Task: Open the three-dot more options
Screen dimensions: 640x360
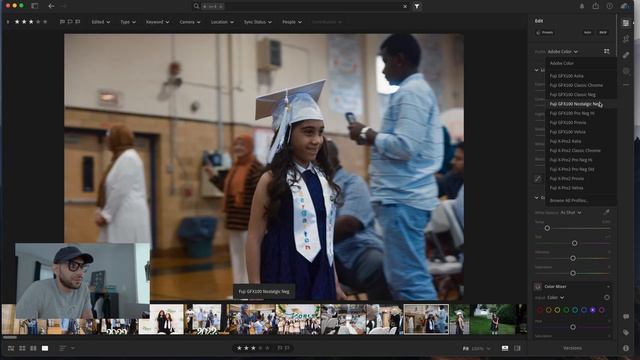Action: click(x=626, y=85)
